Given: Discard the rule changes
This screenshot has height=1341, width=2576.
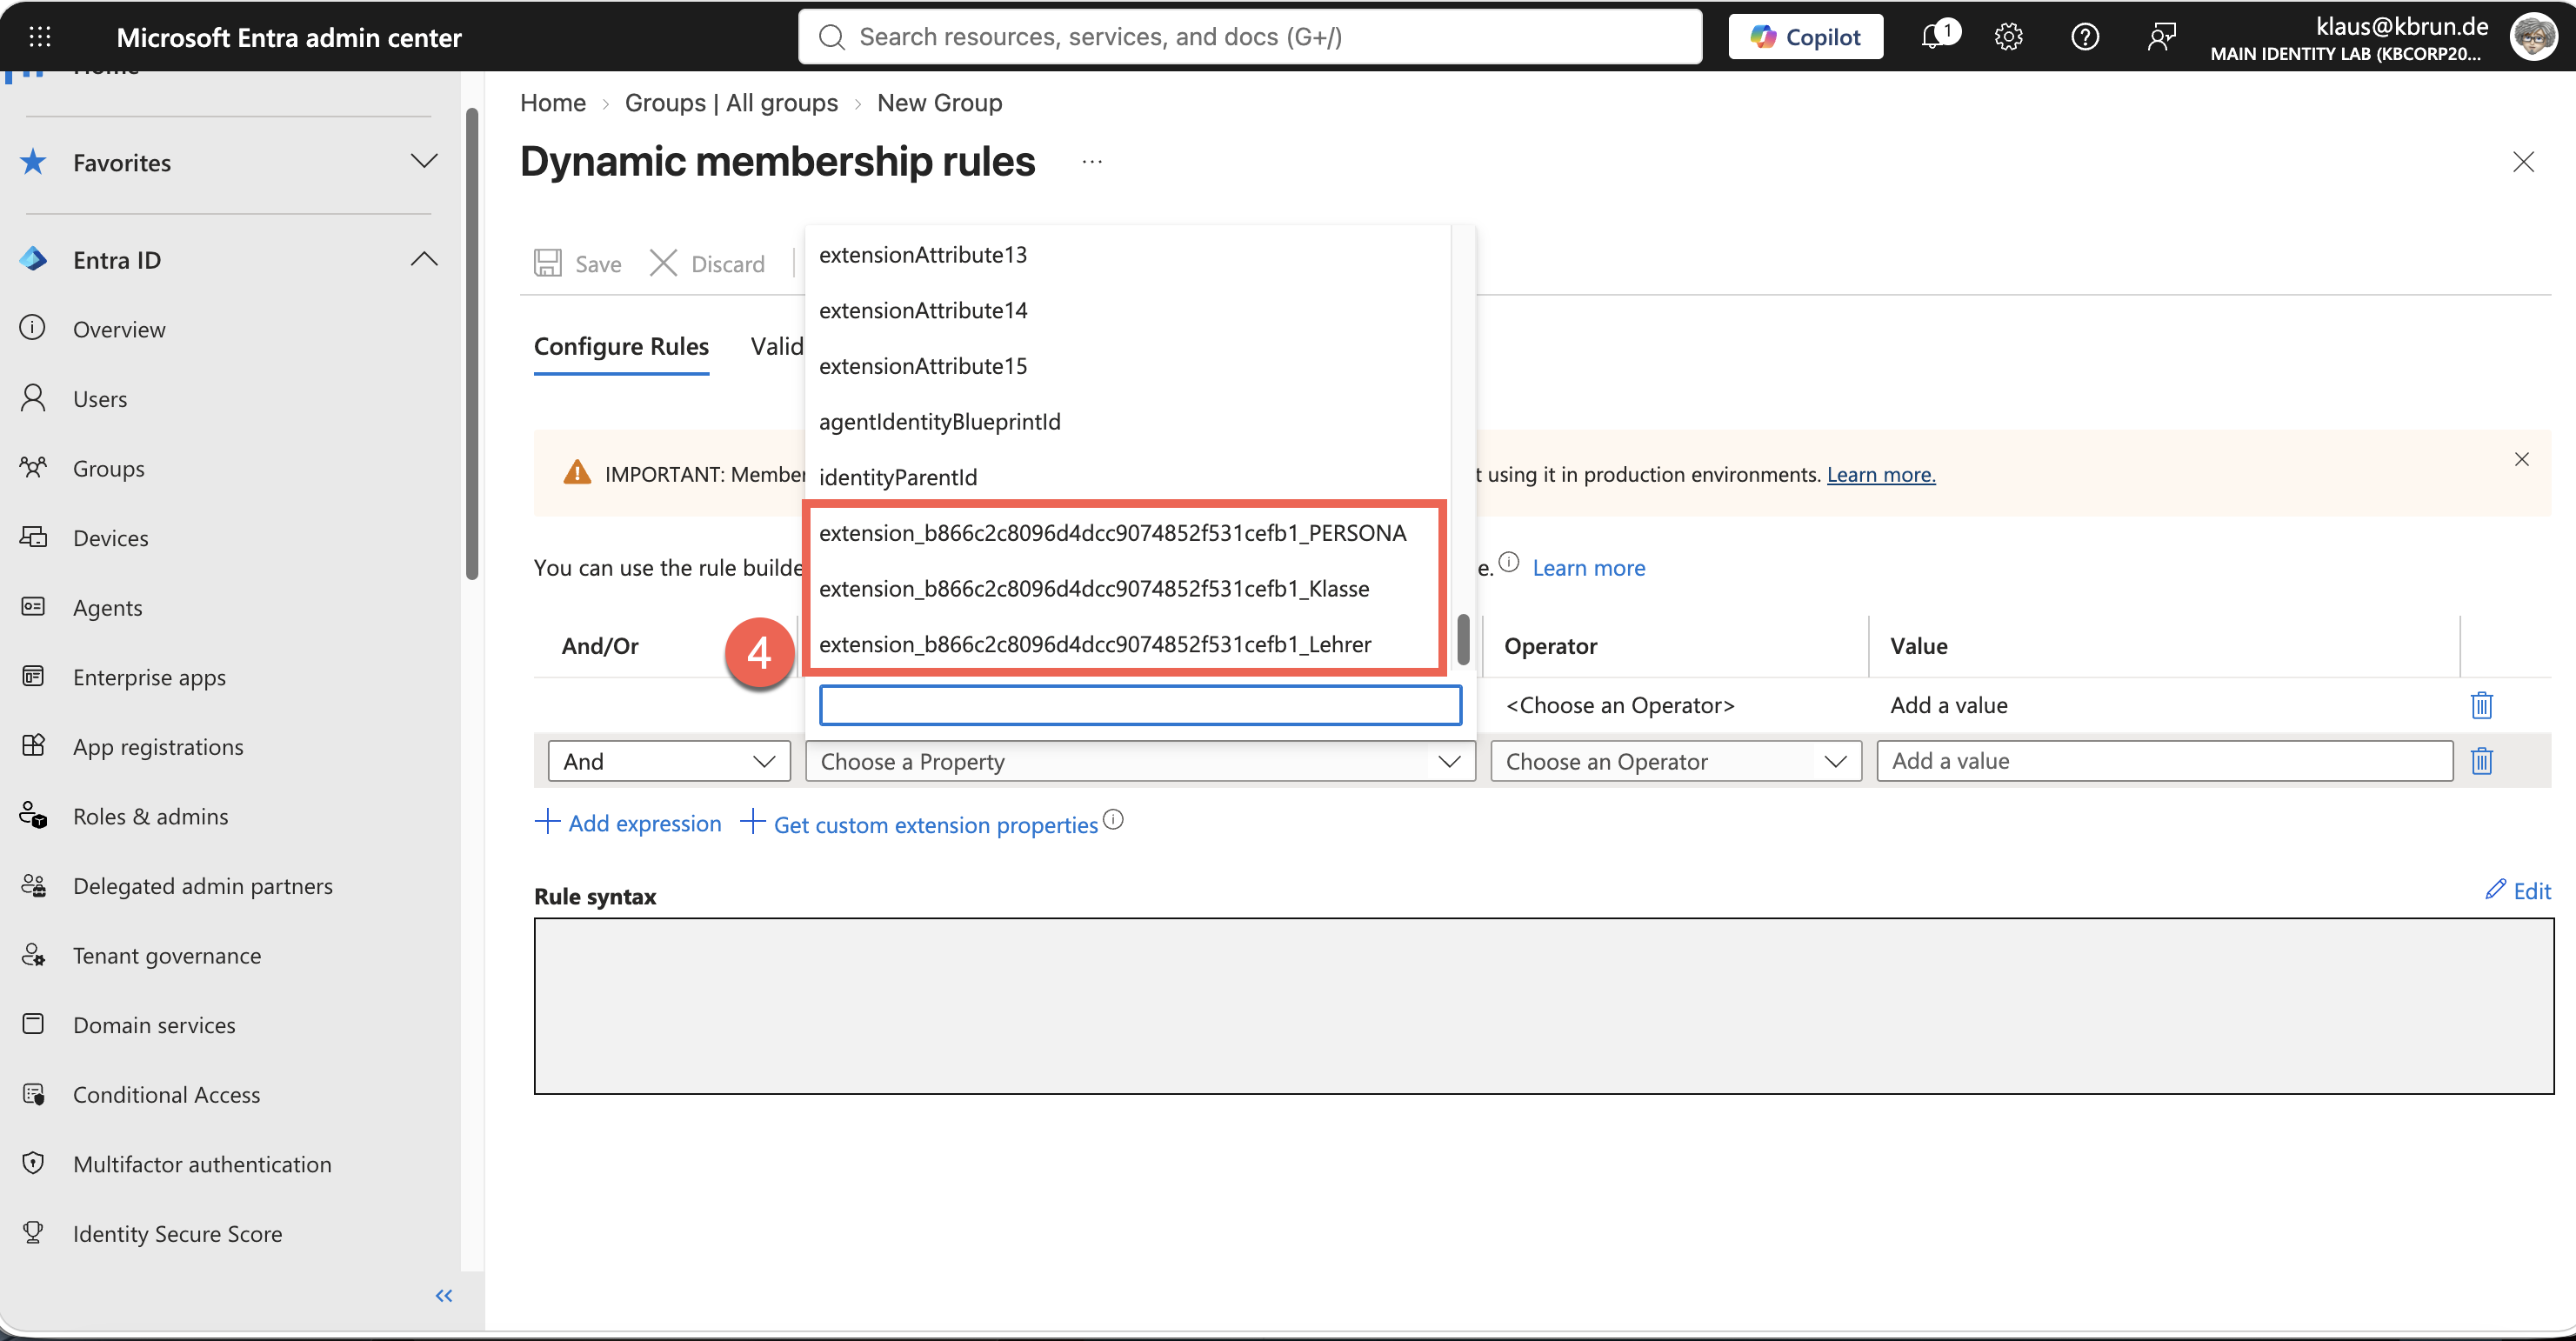Looking at the screenshot, I should click(x=707, y=264).
